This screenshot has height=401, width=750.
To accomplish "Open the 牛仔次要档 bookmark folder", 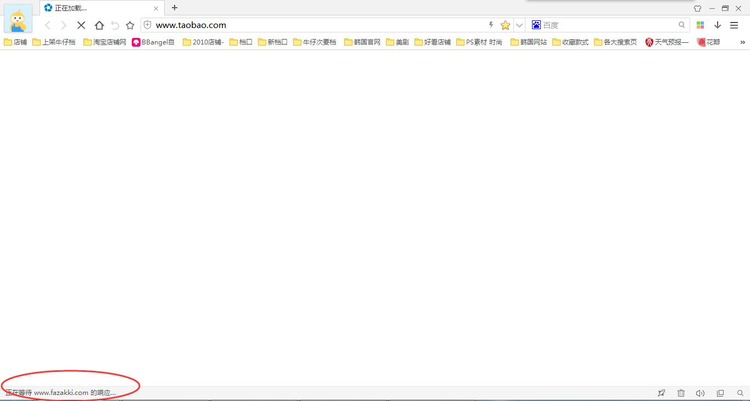I will [x=315, y=42].
